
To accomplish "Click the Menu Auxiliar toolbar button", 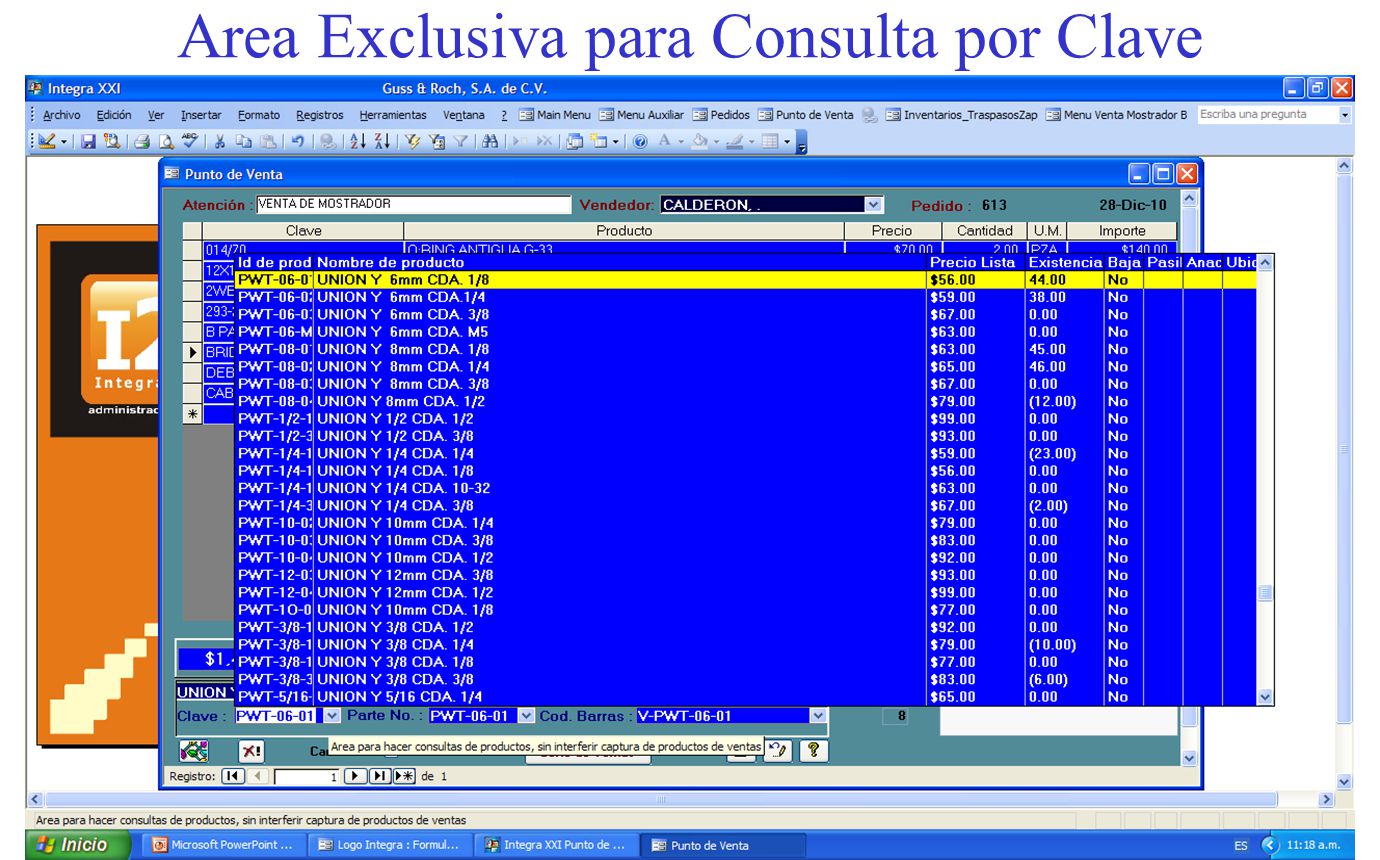I will [x=640, y=115].
